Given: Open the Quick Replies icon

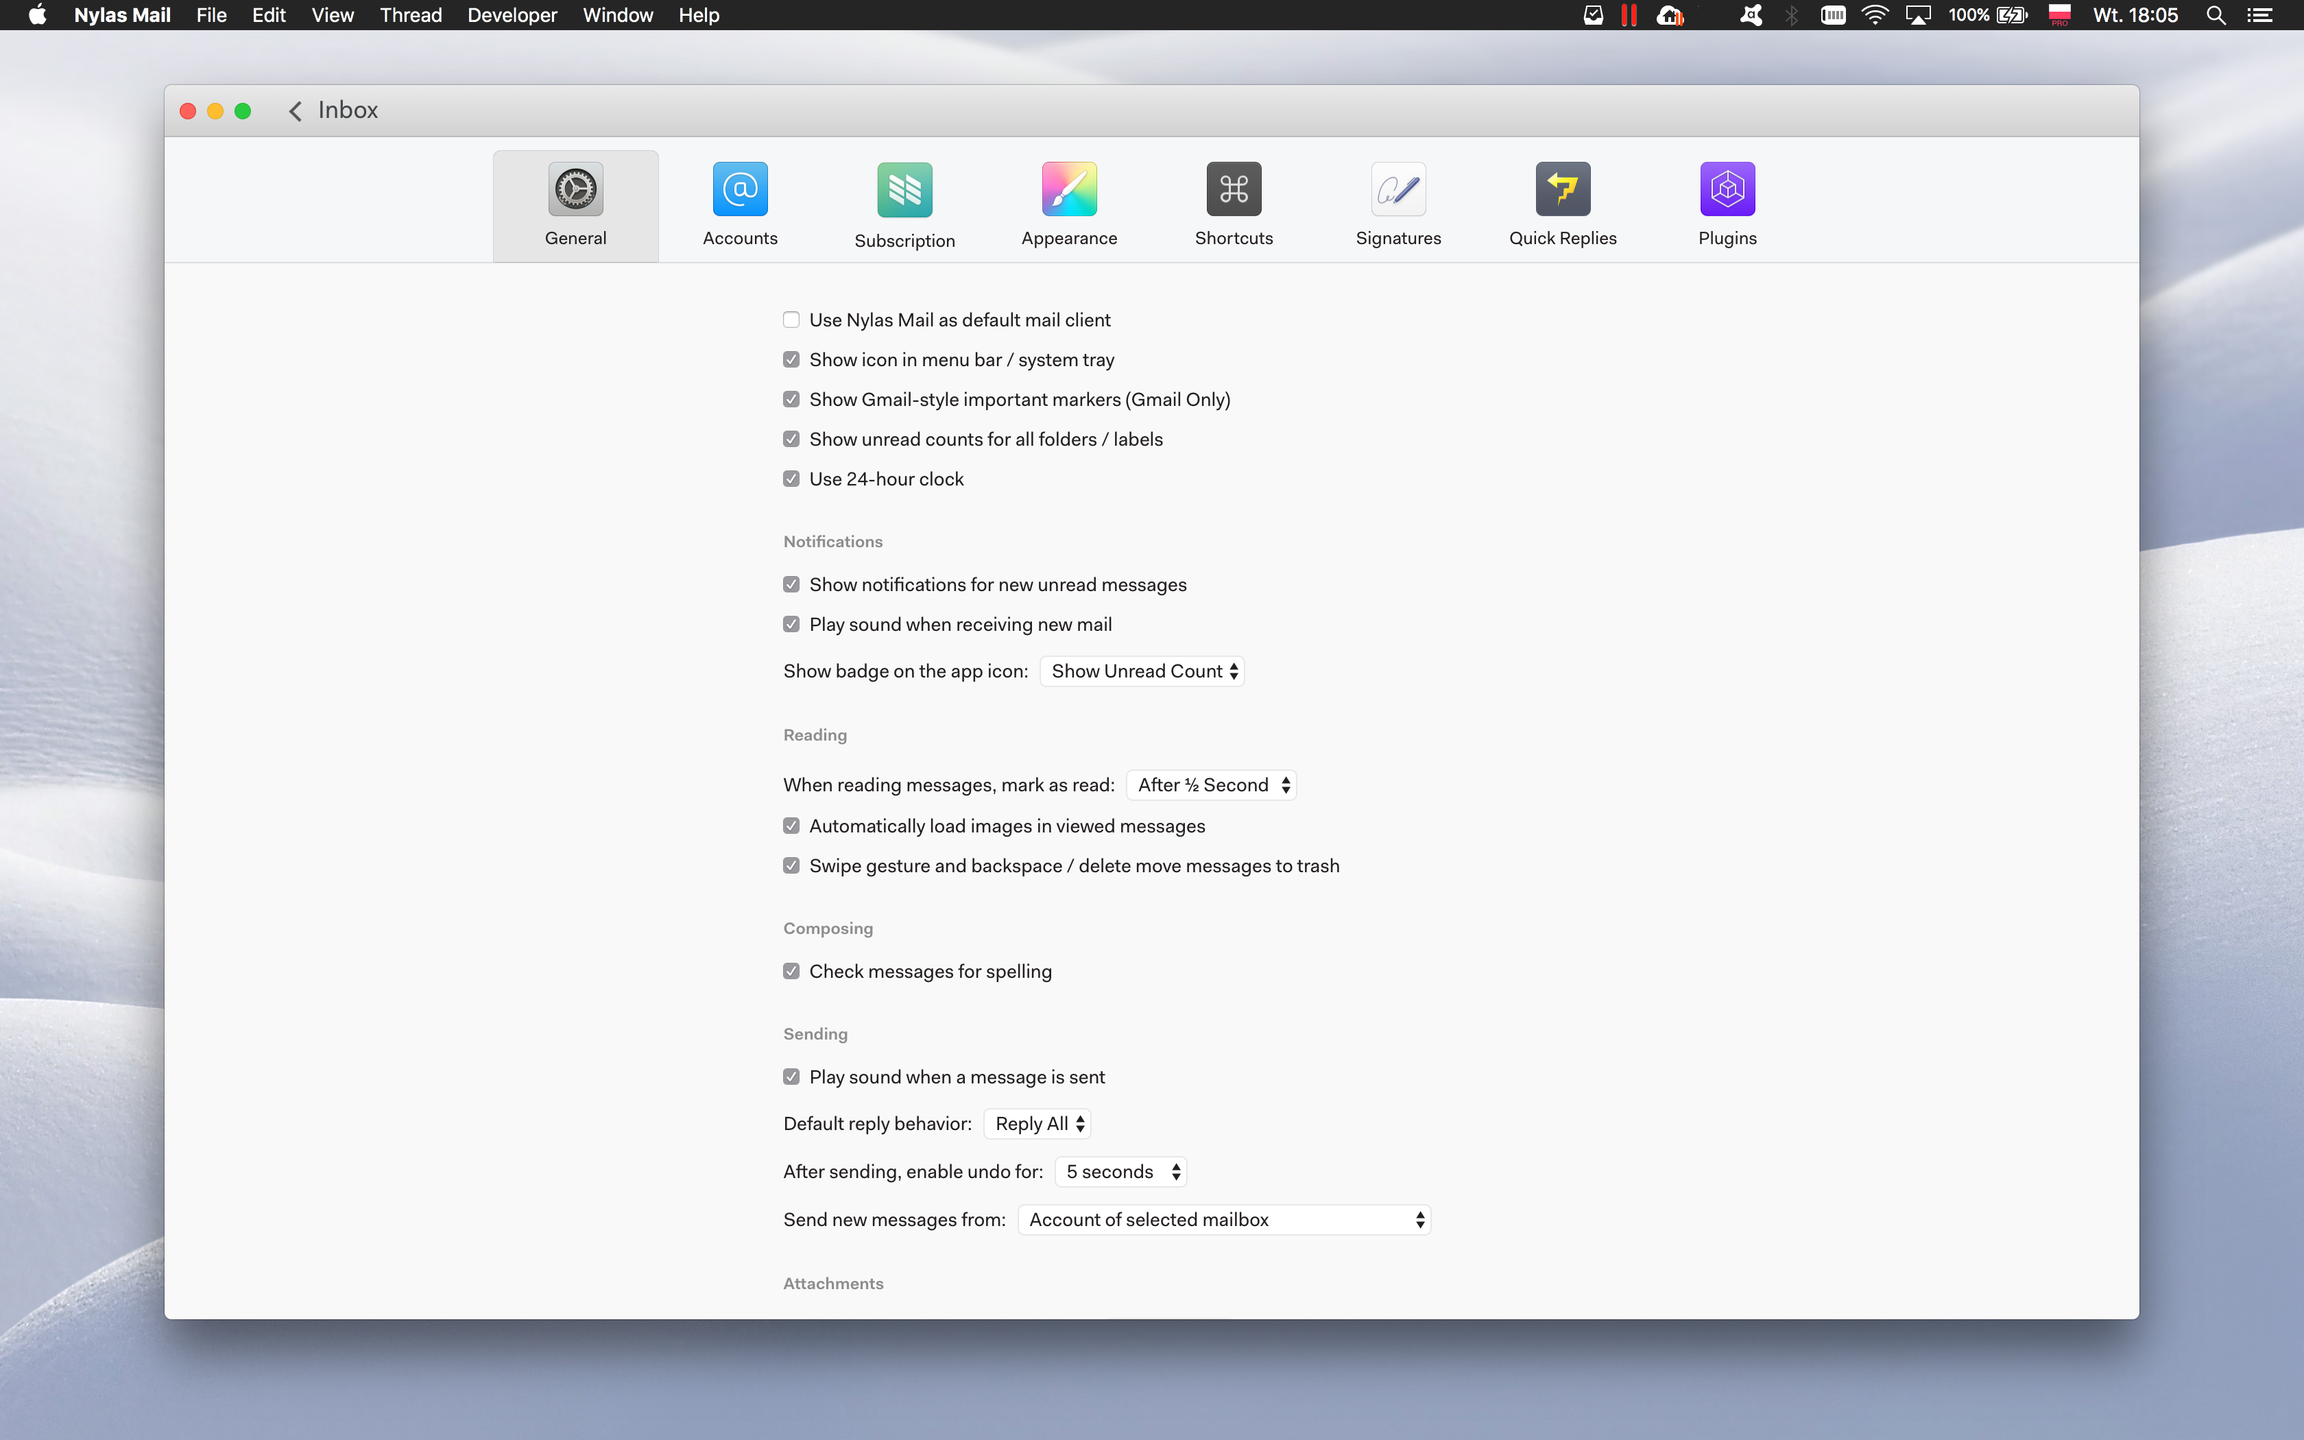Looking at the screenshot, I should (1562, 189).
